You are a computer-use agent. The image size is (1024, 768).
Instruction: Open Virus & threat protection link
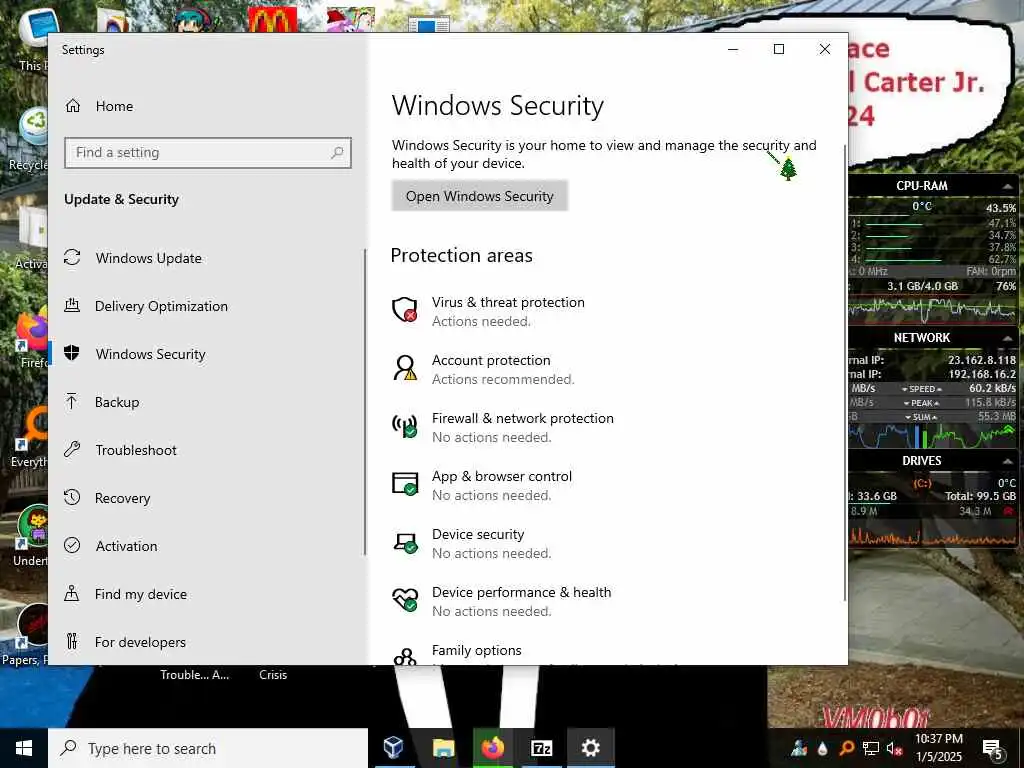pyautogui.click(x=508, y=302)
